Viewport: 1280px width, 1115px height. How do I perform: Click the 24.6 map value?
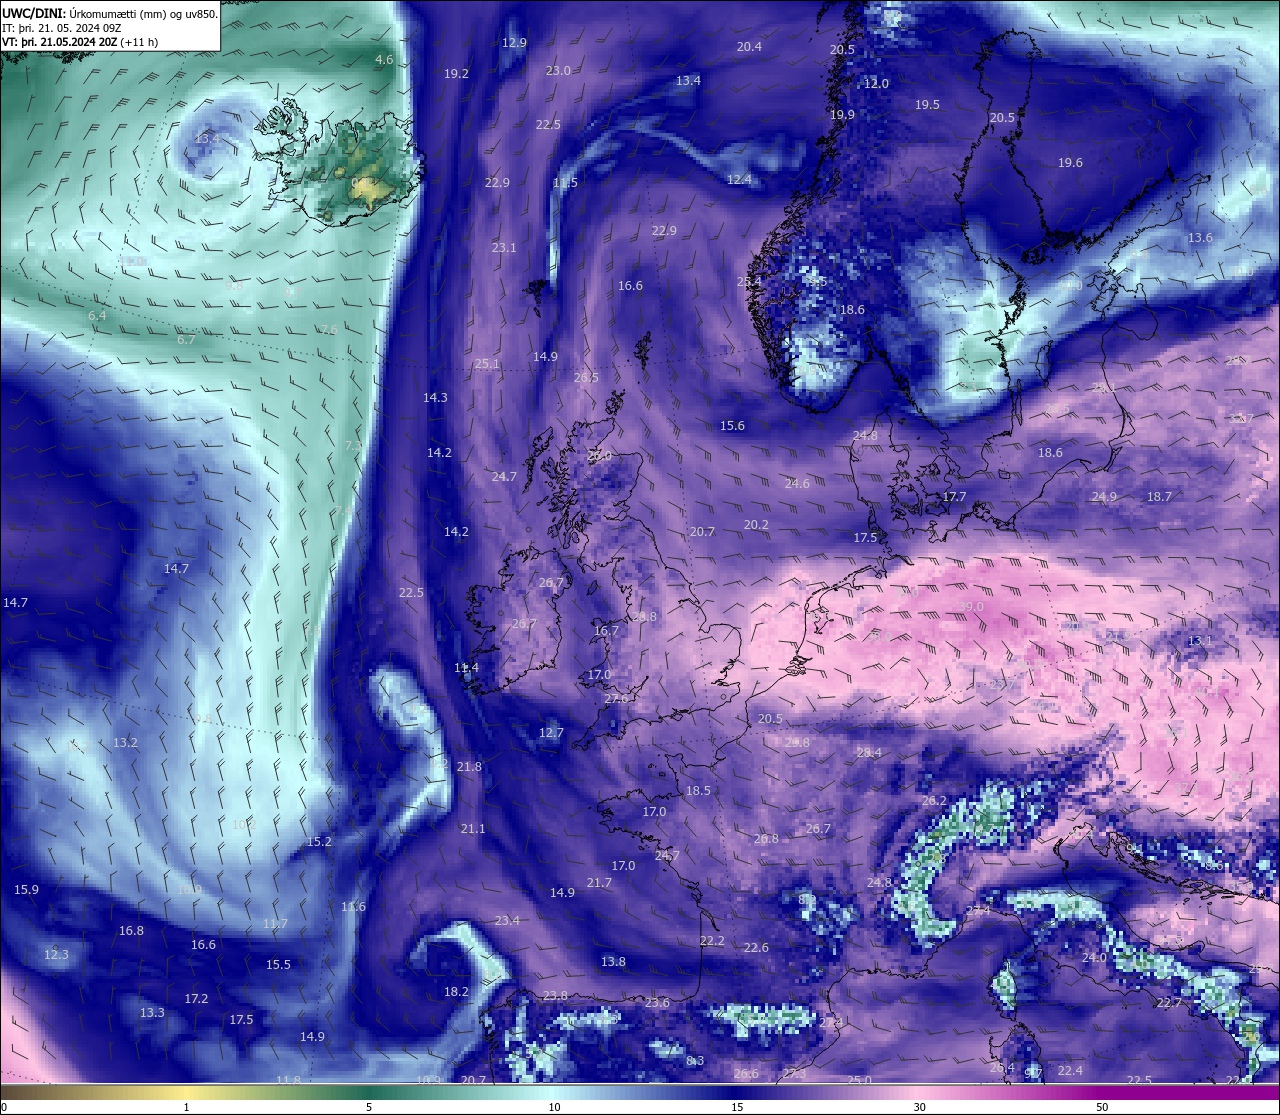[x=797, y=484]
